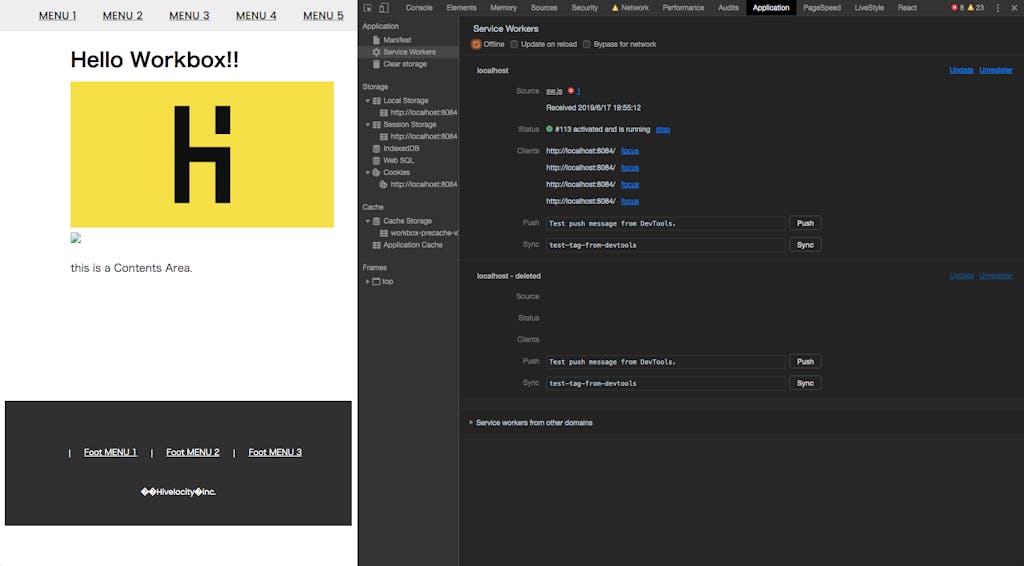Image resolution: width=1024 pixels, height=566 pixels.
Task: Open MENU 3 on the webpage
Action: (189, 16)
